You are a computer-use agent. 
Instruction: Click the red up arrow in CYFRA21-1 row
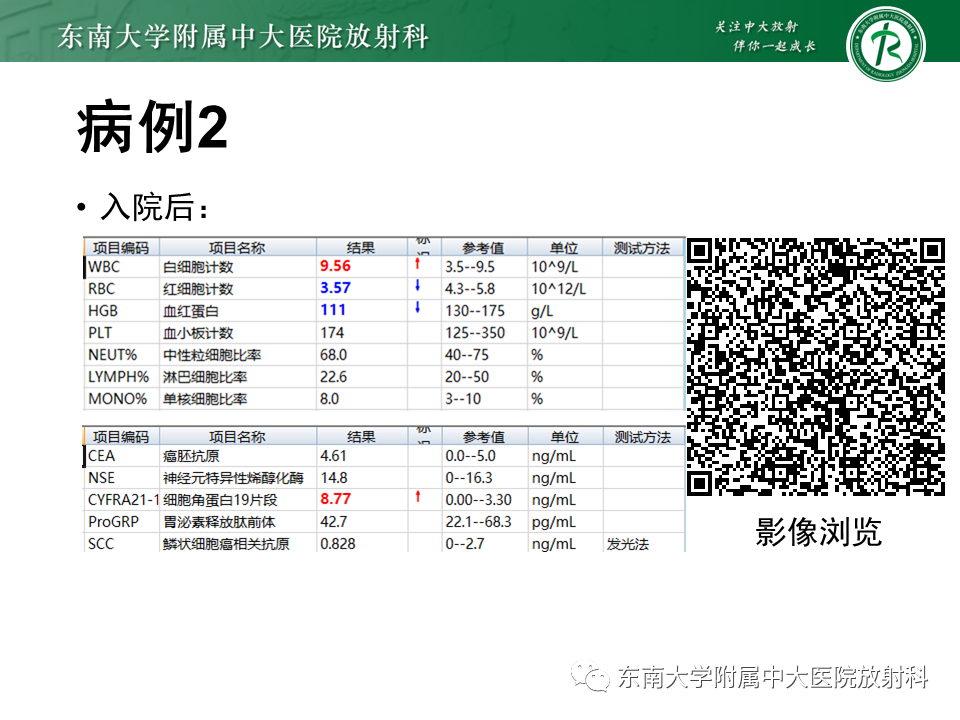418,497
